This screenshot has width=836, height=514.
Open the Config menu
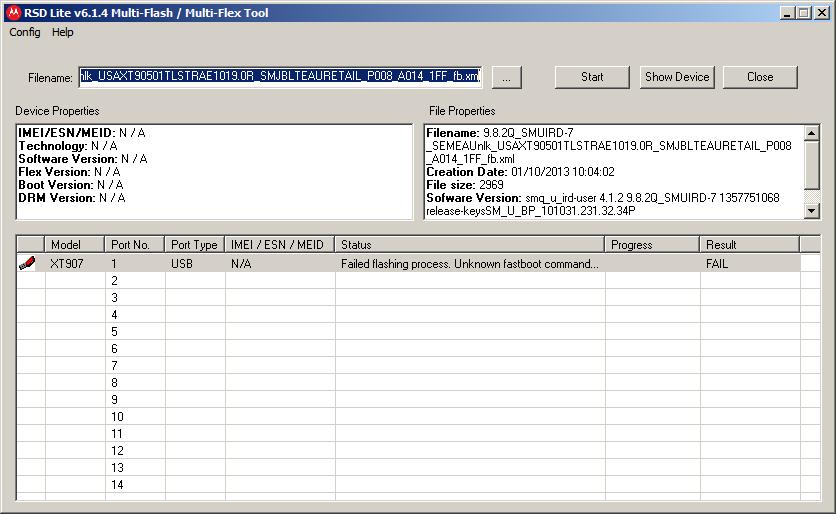pyautogui.click(x=25, y=32)
